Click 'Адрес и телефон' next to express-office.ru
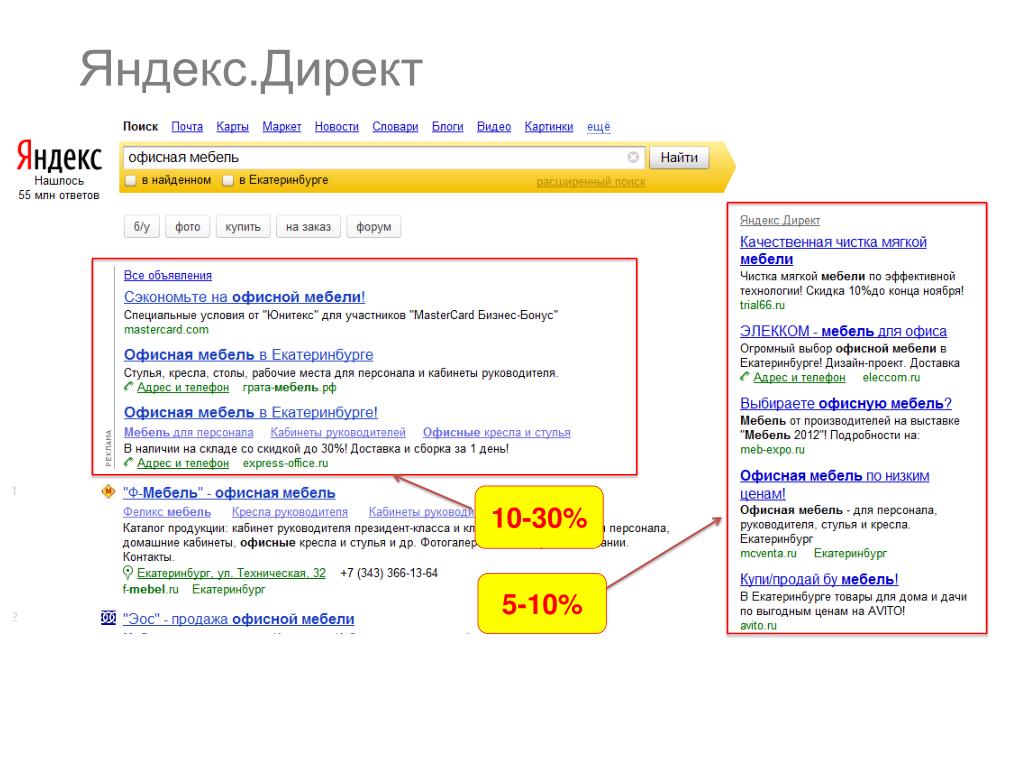1024x768 pixels. pyautogui.click(x=183, y=463)
